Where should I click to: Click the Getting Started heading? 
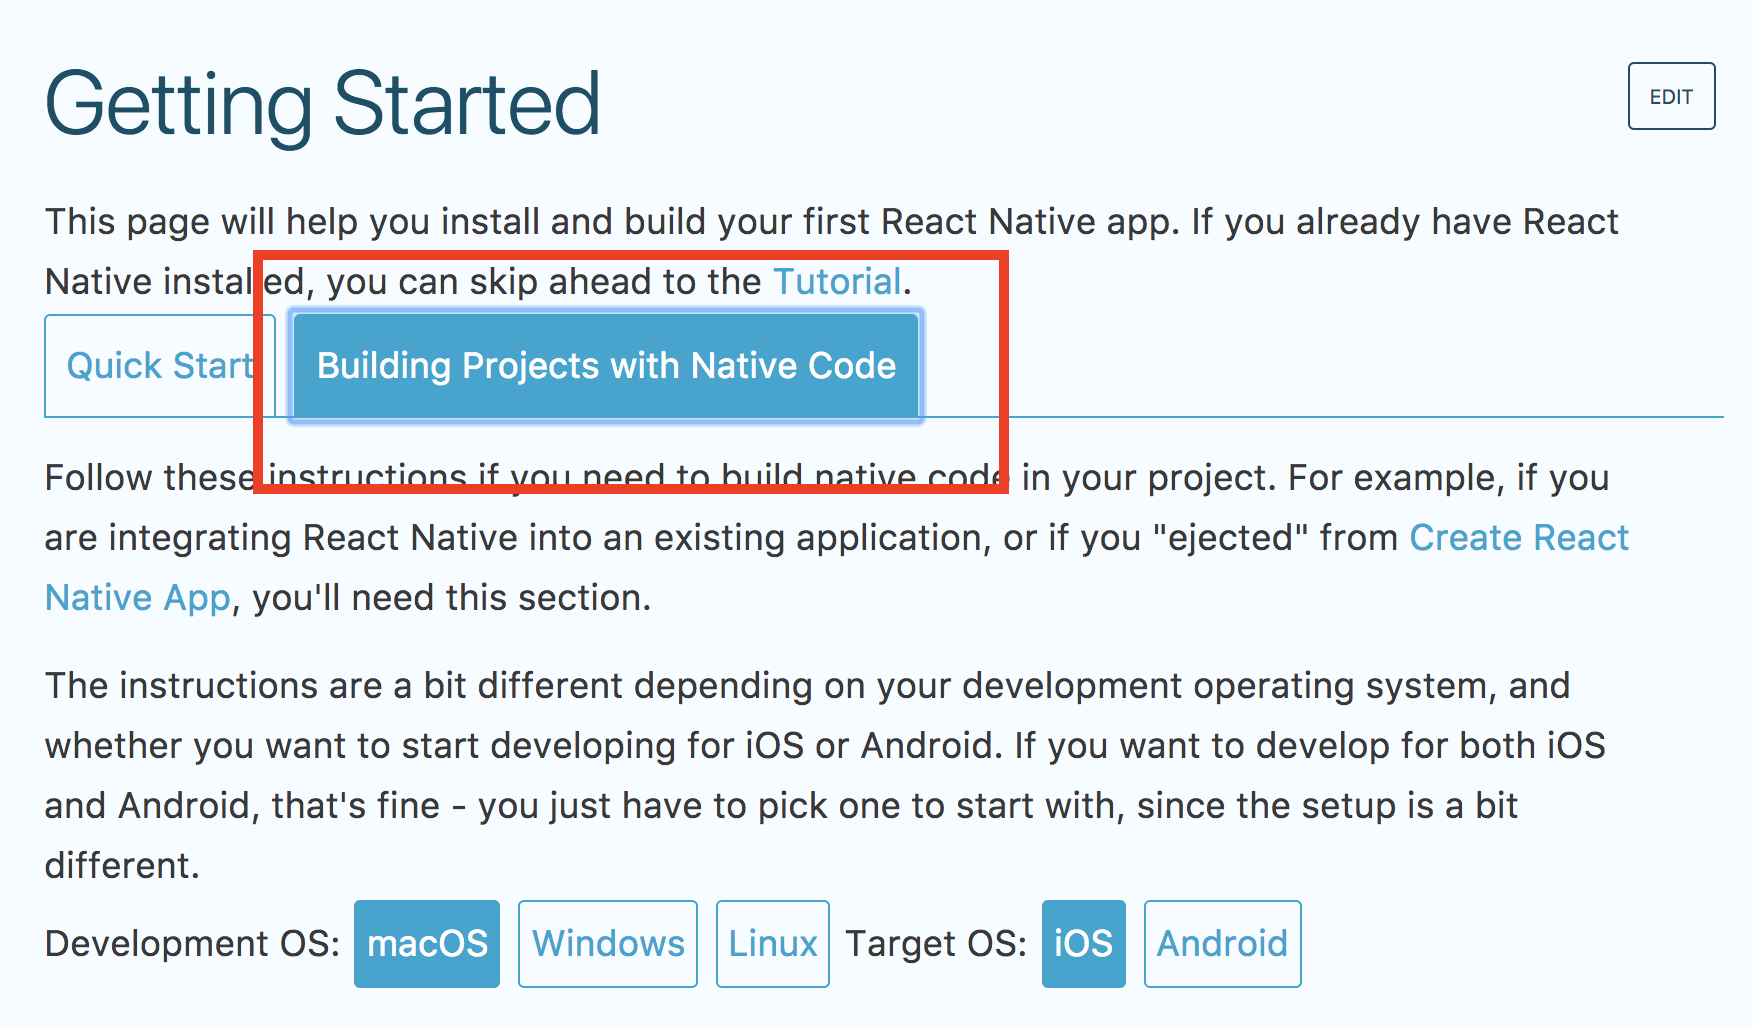pyautogui.click(x=323, y=104)
